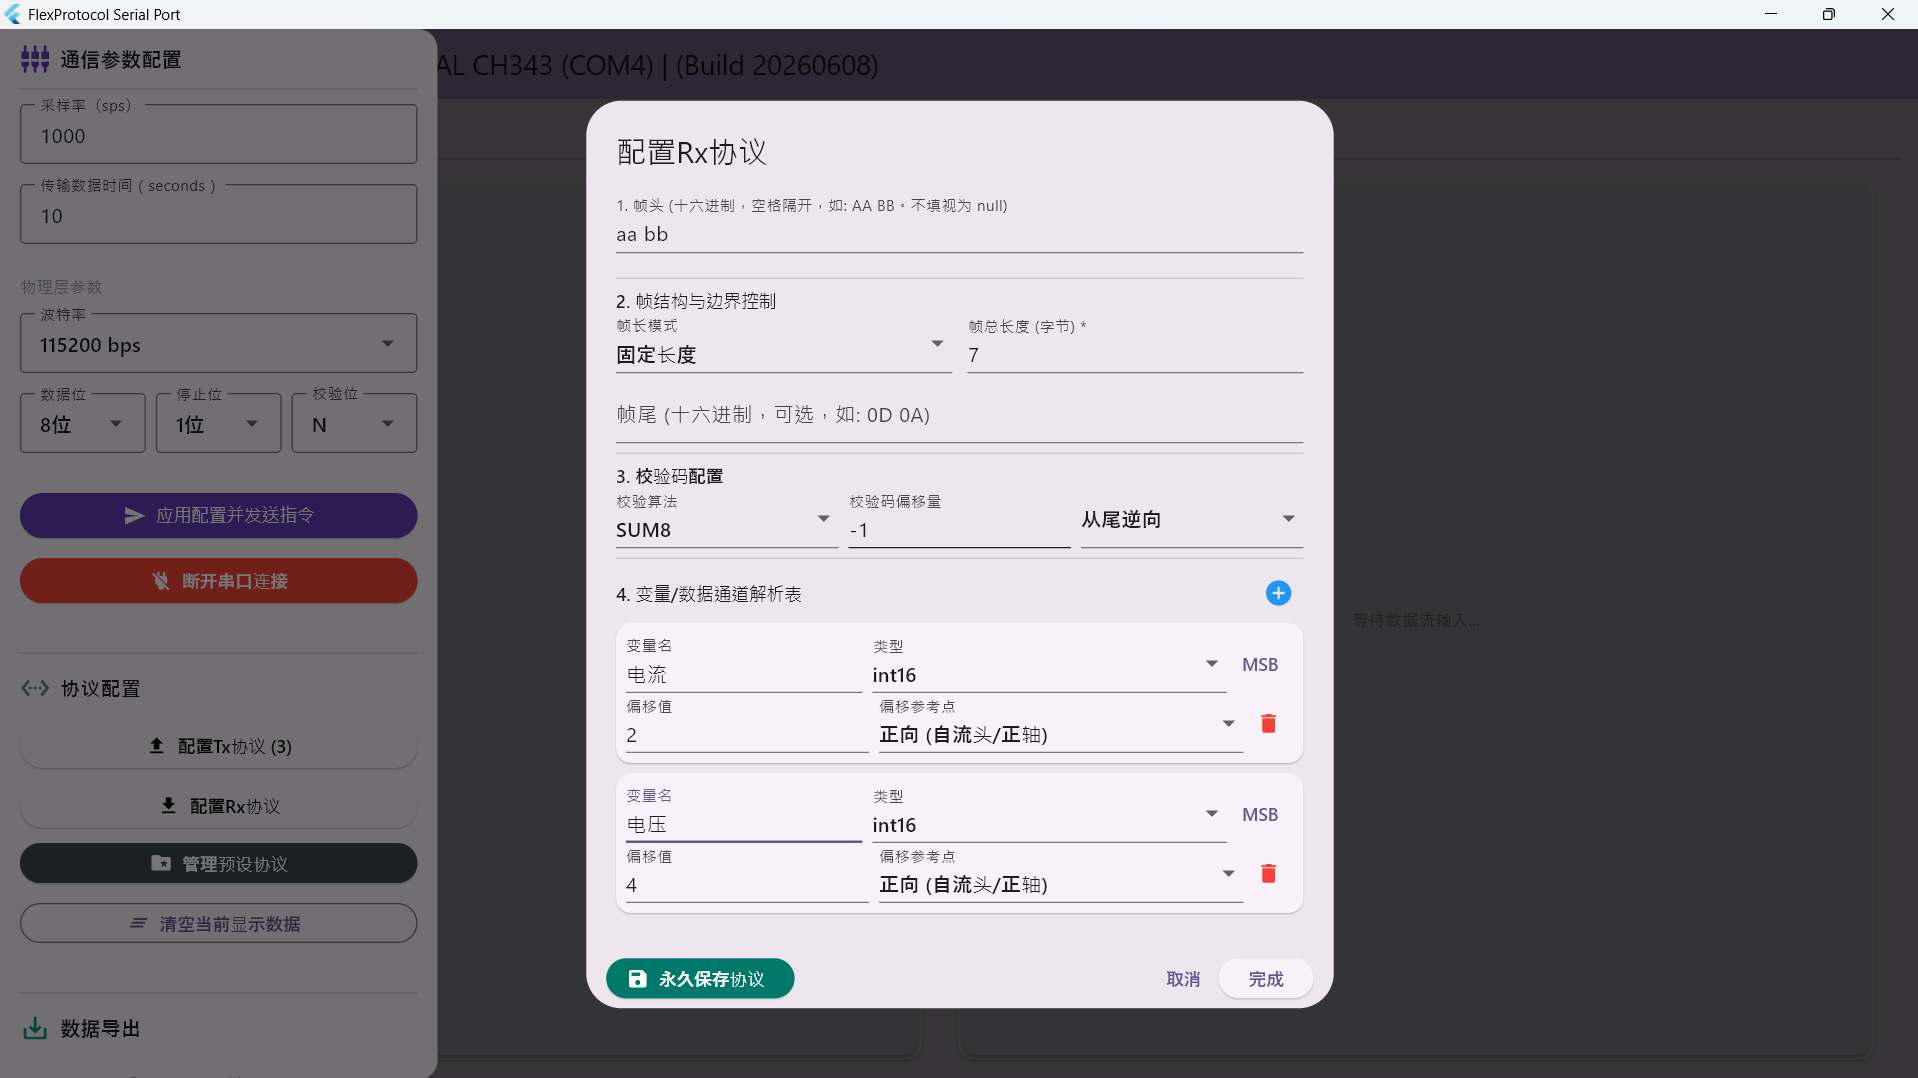Click 完成 to finish configuration
The height and width of the screenshot is (1078, 1918).
[x=1265, y=979]
